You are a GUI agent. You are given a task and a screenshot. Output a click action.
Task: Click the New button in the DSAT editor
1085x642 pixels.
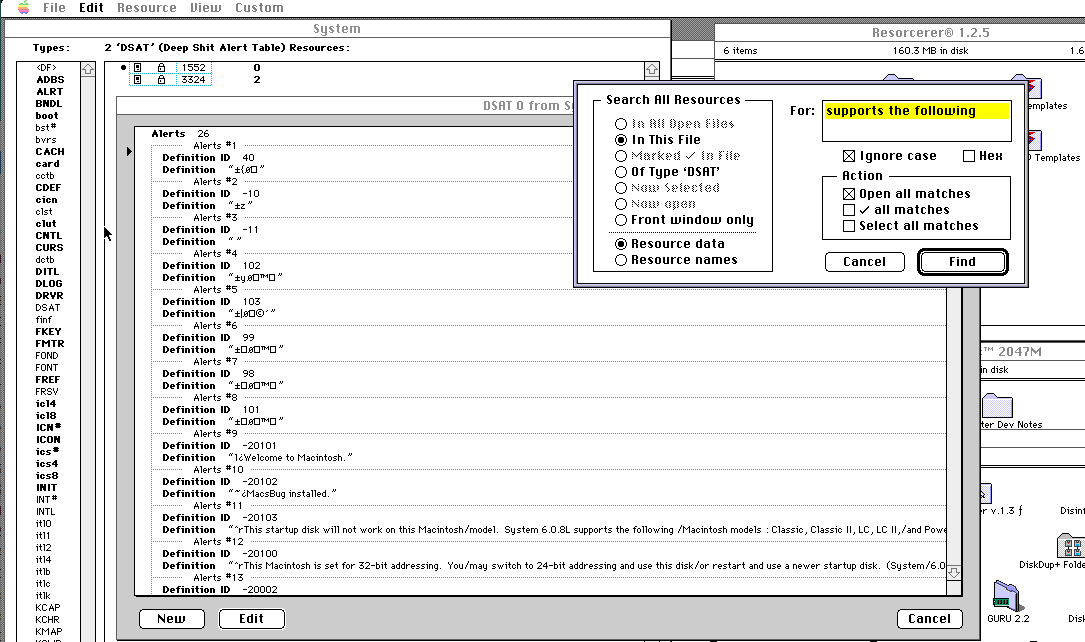point(172,619)
